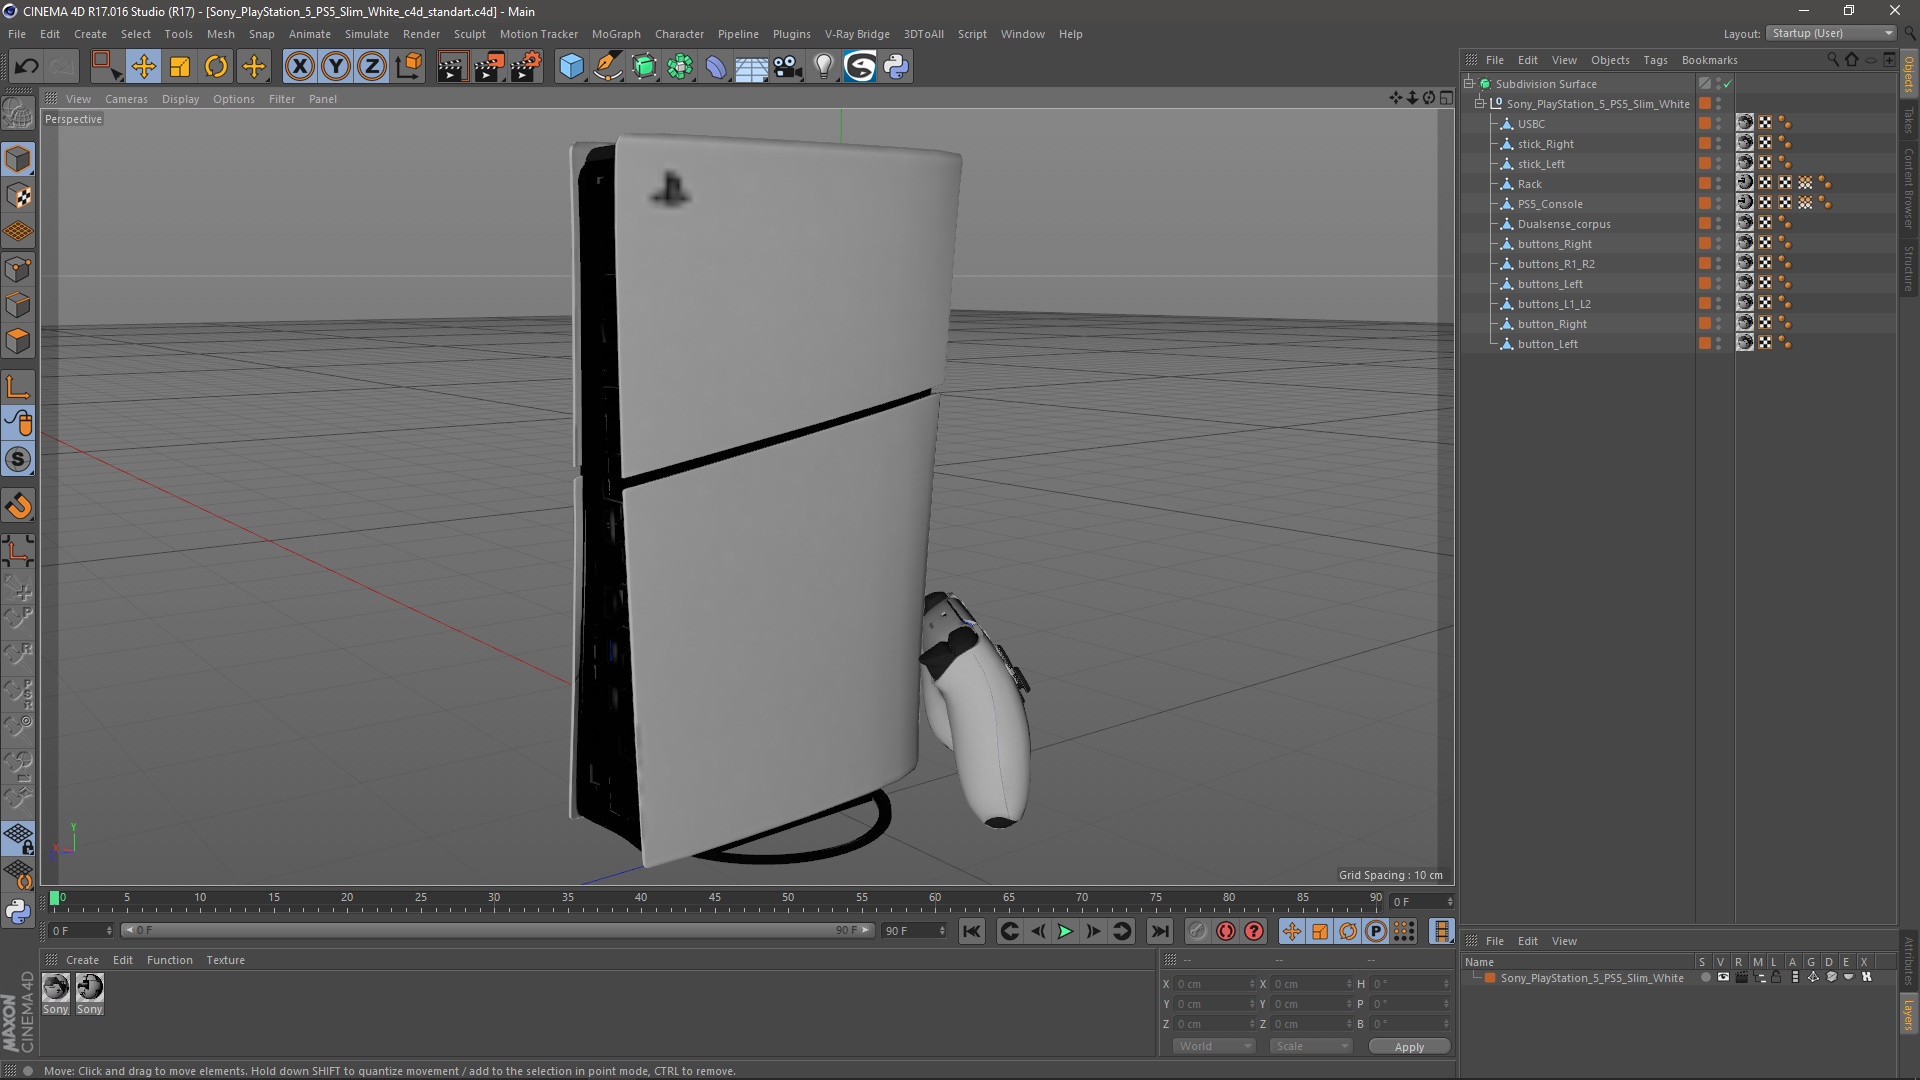The height and width of the screenshot is (1080, 1920).
Task: Click Record Active Objects button
Action: 1197,931
